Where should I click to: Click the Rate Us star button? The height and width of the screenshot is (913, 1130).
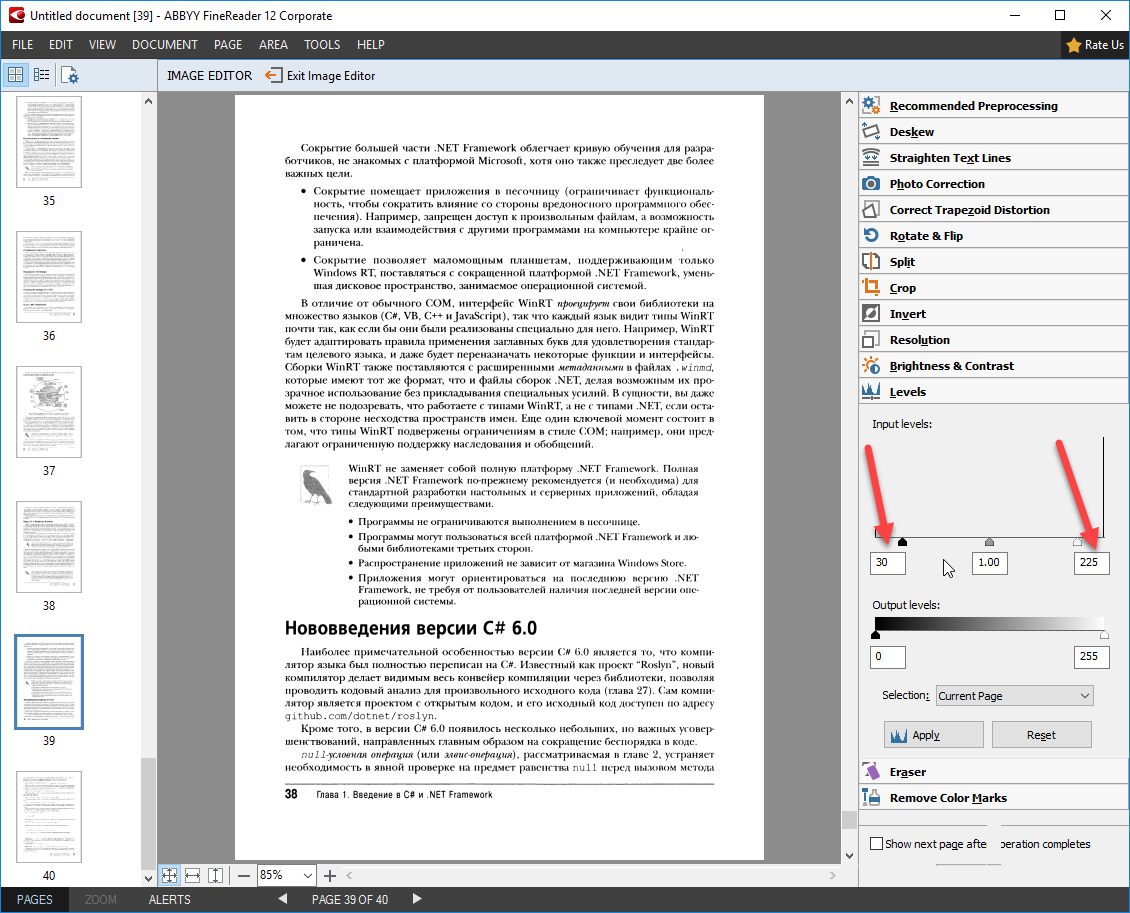1095,45
